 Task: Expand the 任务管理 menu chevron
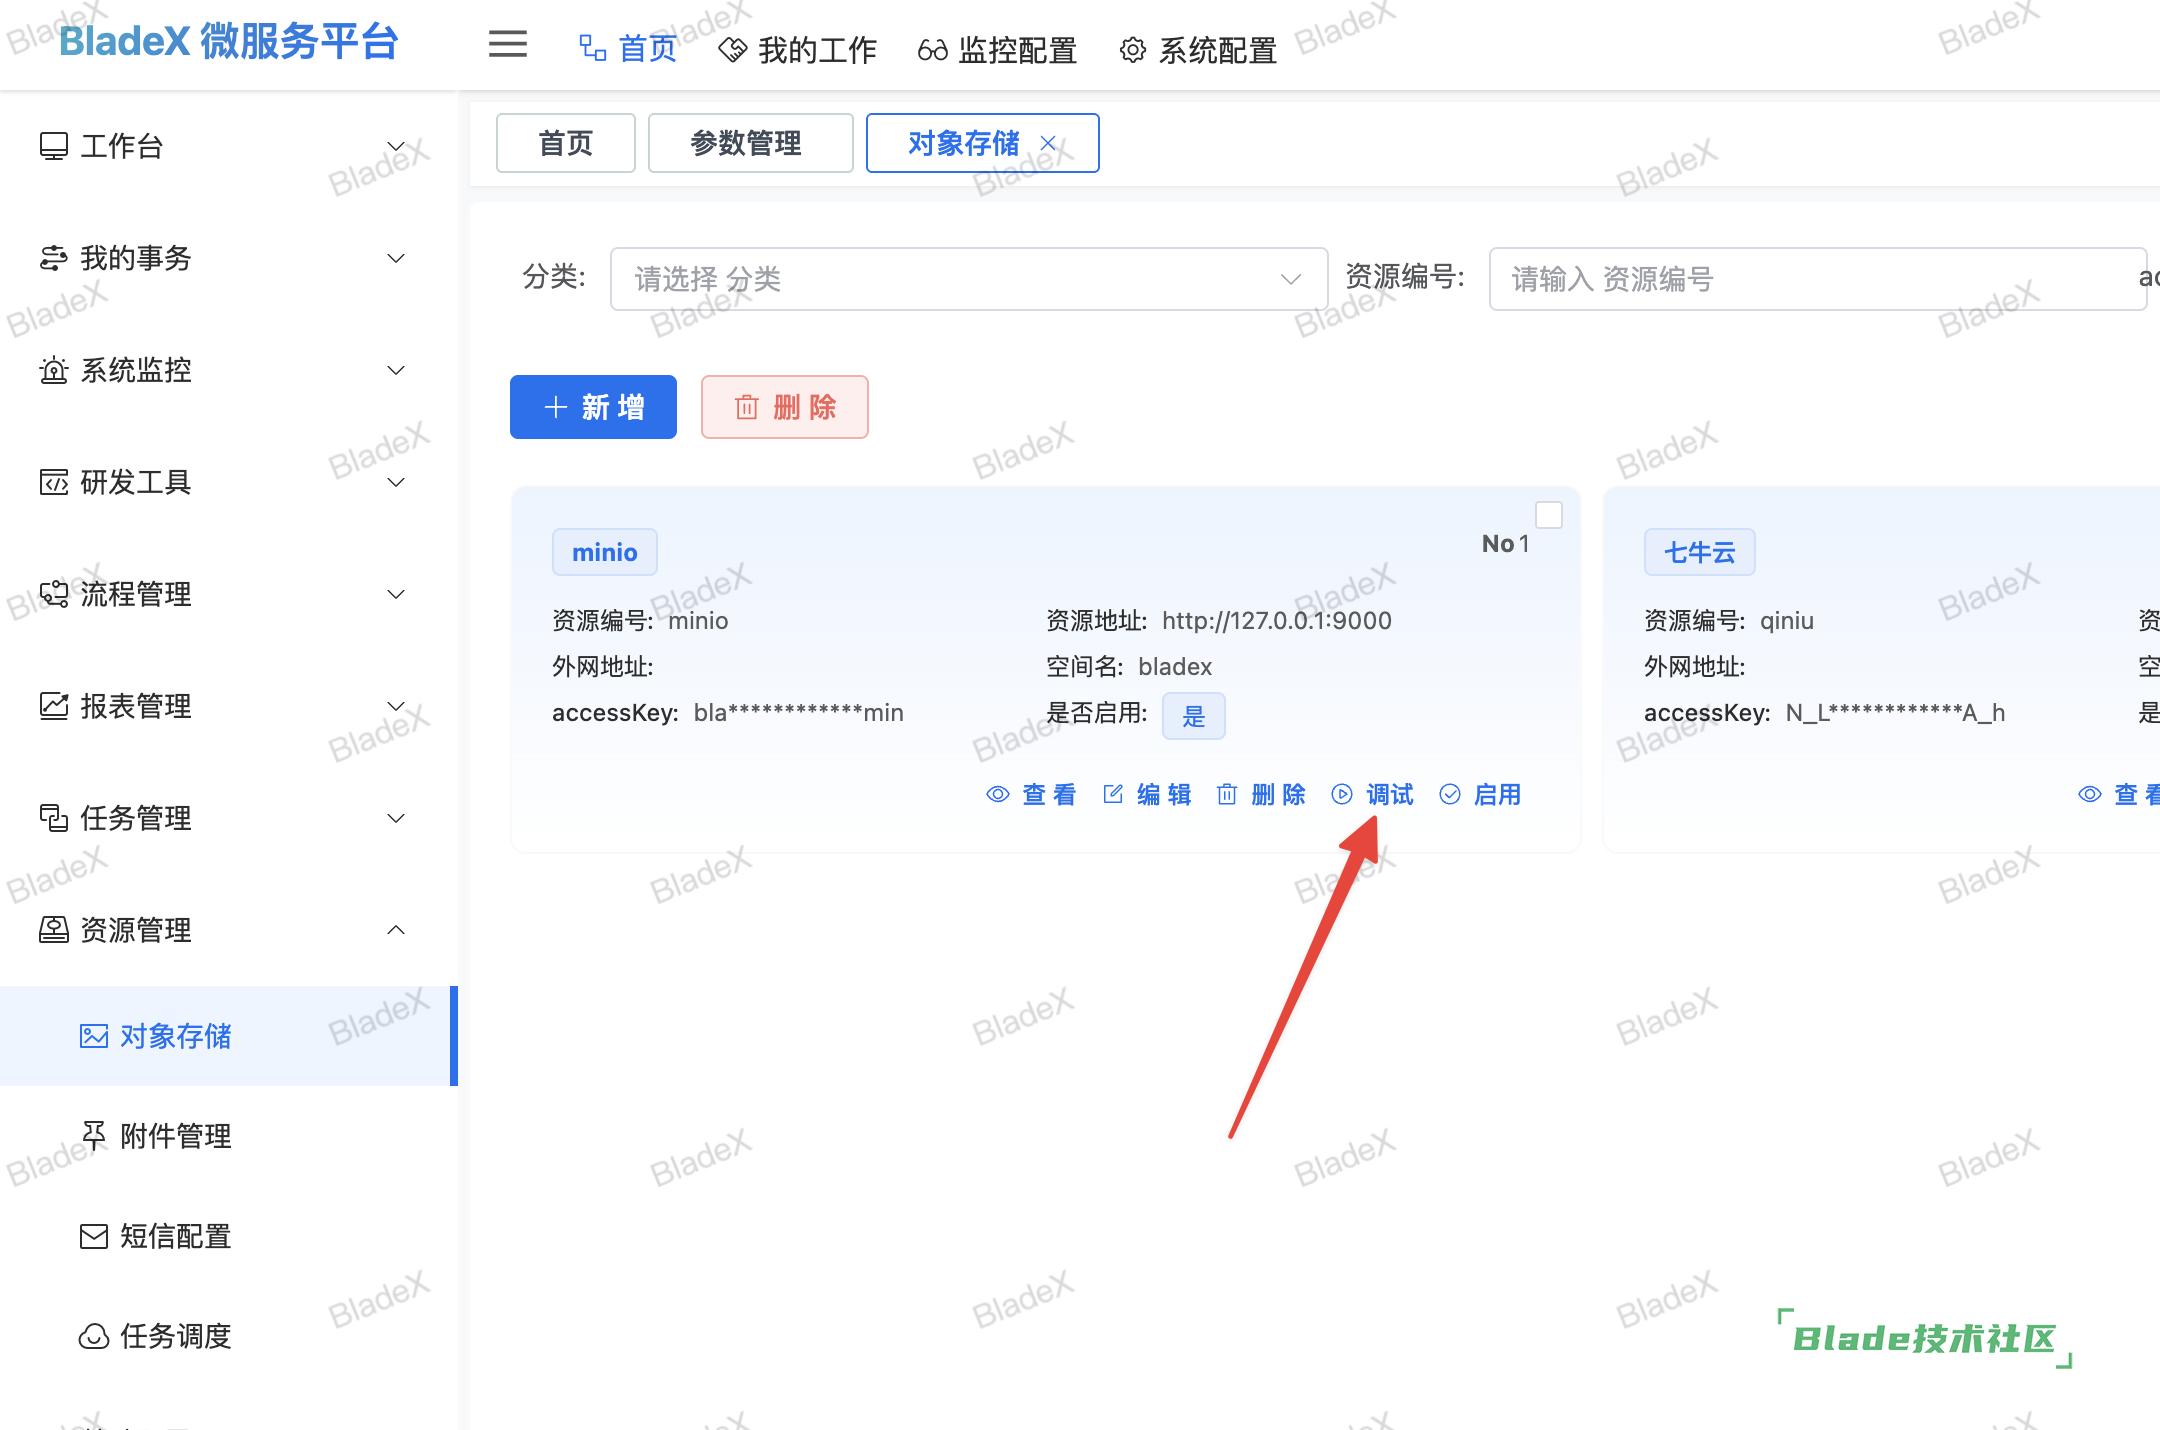click(x=396, y=818)
